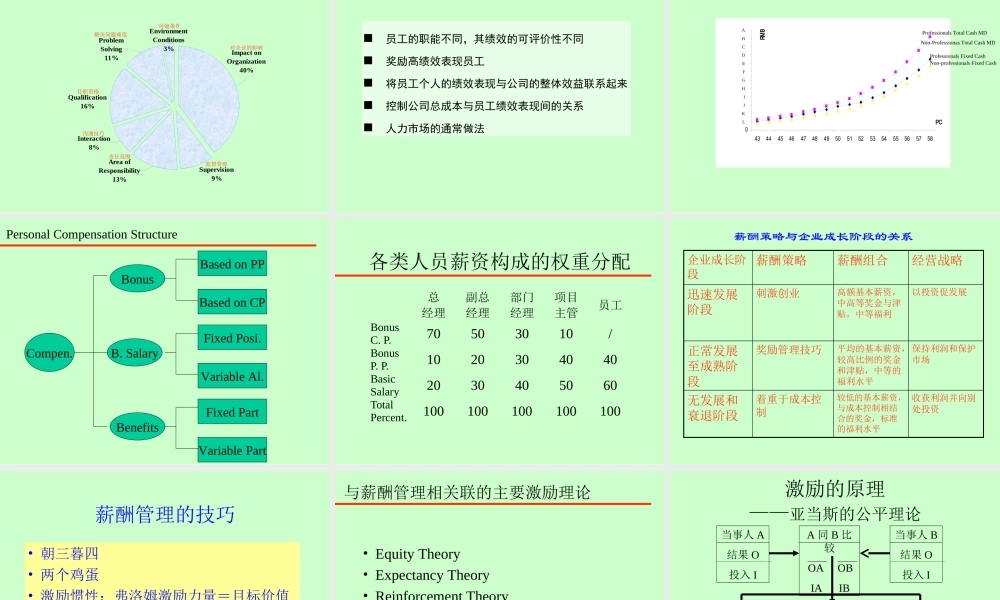Select the 'Benefits' ellipse node
This screenshot has width=1000, height=600.
click(136, 427)
